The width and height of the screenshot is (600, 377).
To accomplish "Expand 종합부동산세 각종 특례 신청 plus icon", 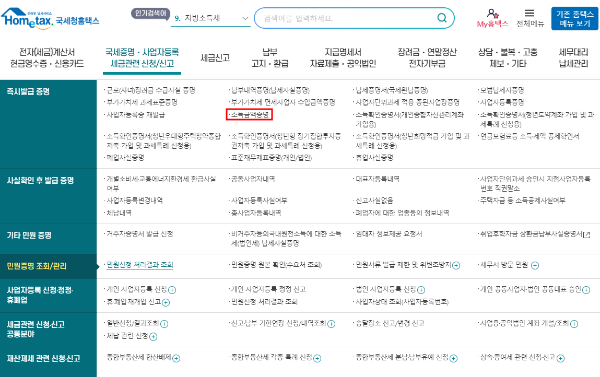I will pos(317,358).
